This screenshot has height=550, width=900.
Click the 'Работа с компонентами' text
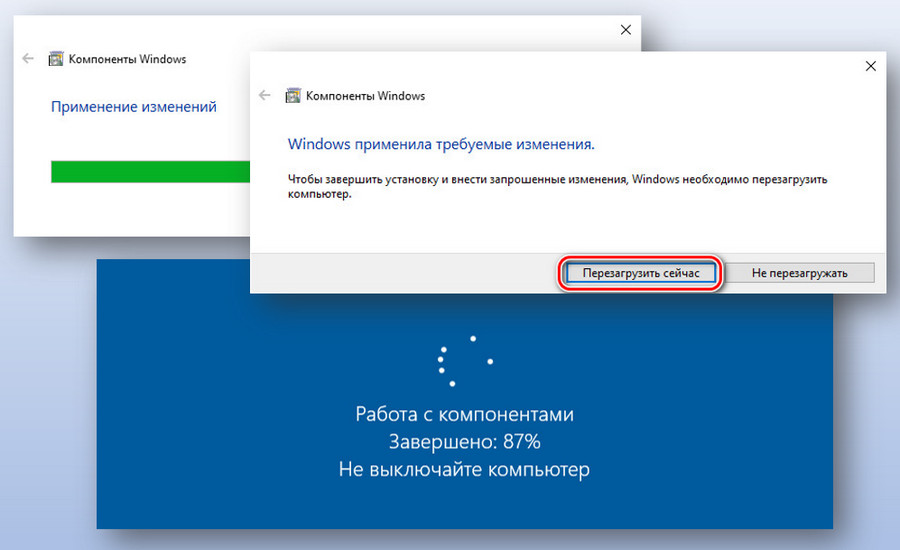click(464, 414)
